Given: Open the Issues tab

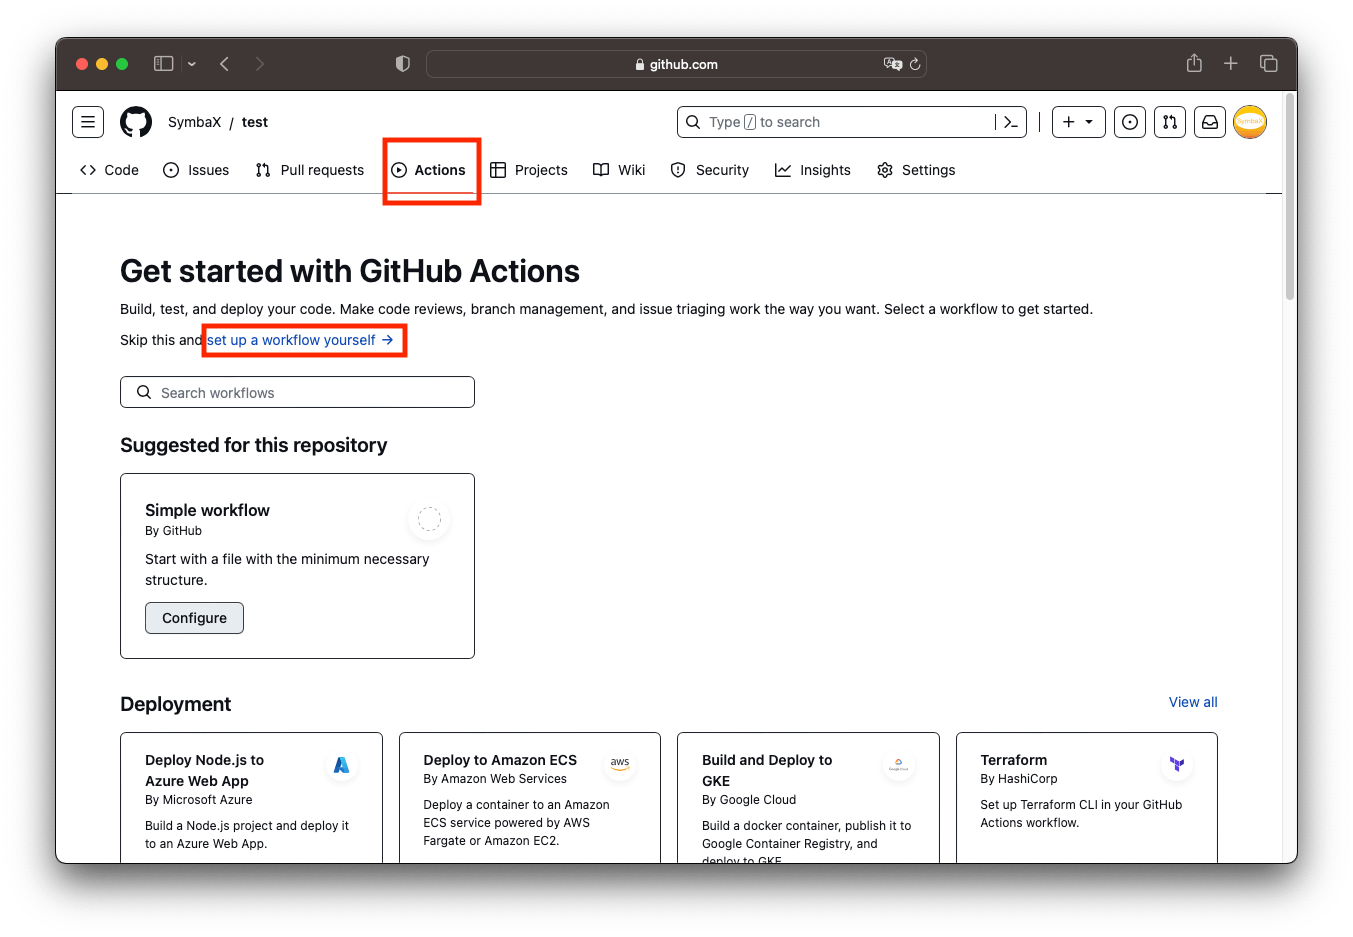Looking at the screenshot, I should tap(196, 170).
